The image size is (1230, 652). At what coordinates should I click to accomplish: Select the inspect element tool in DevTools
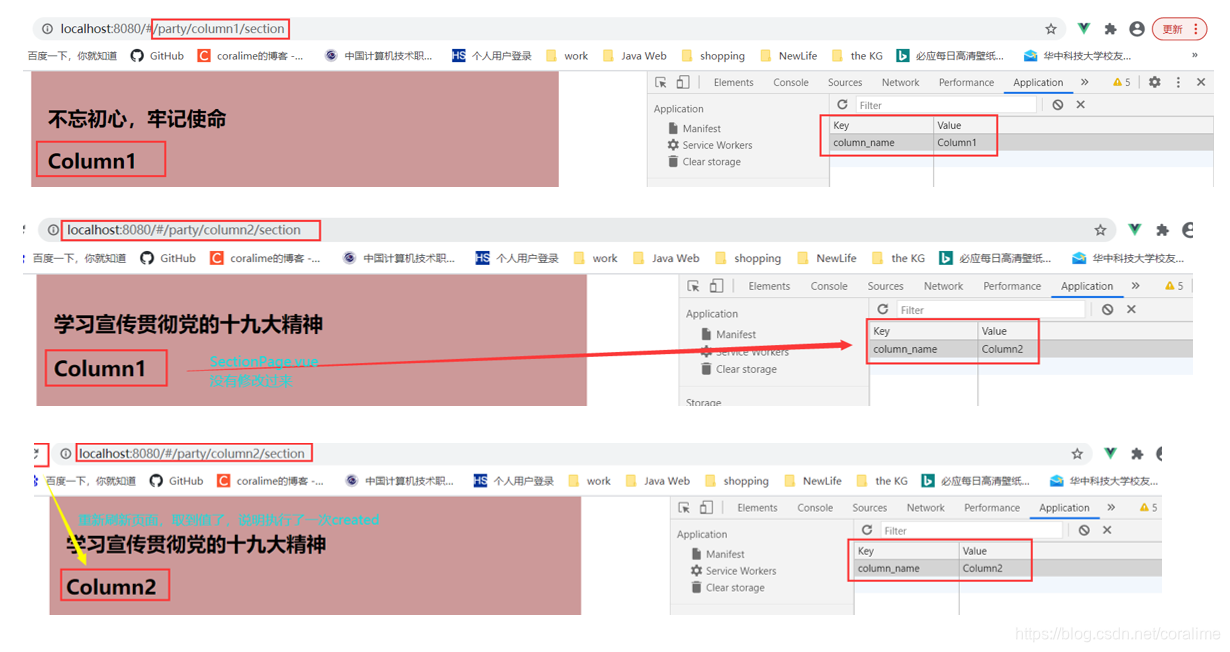662,82
